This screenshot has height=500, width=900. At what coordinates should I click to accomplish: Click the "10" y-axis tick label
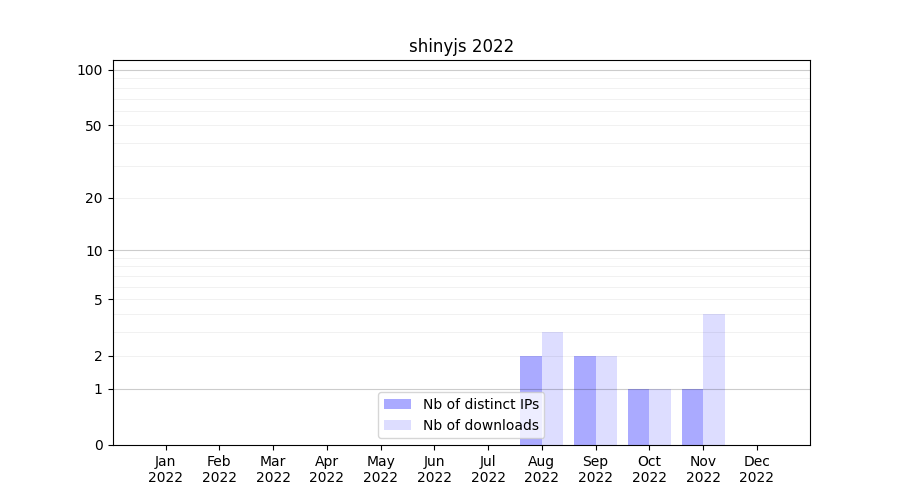point(94,251)
